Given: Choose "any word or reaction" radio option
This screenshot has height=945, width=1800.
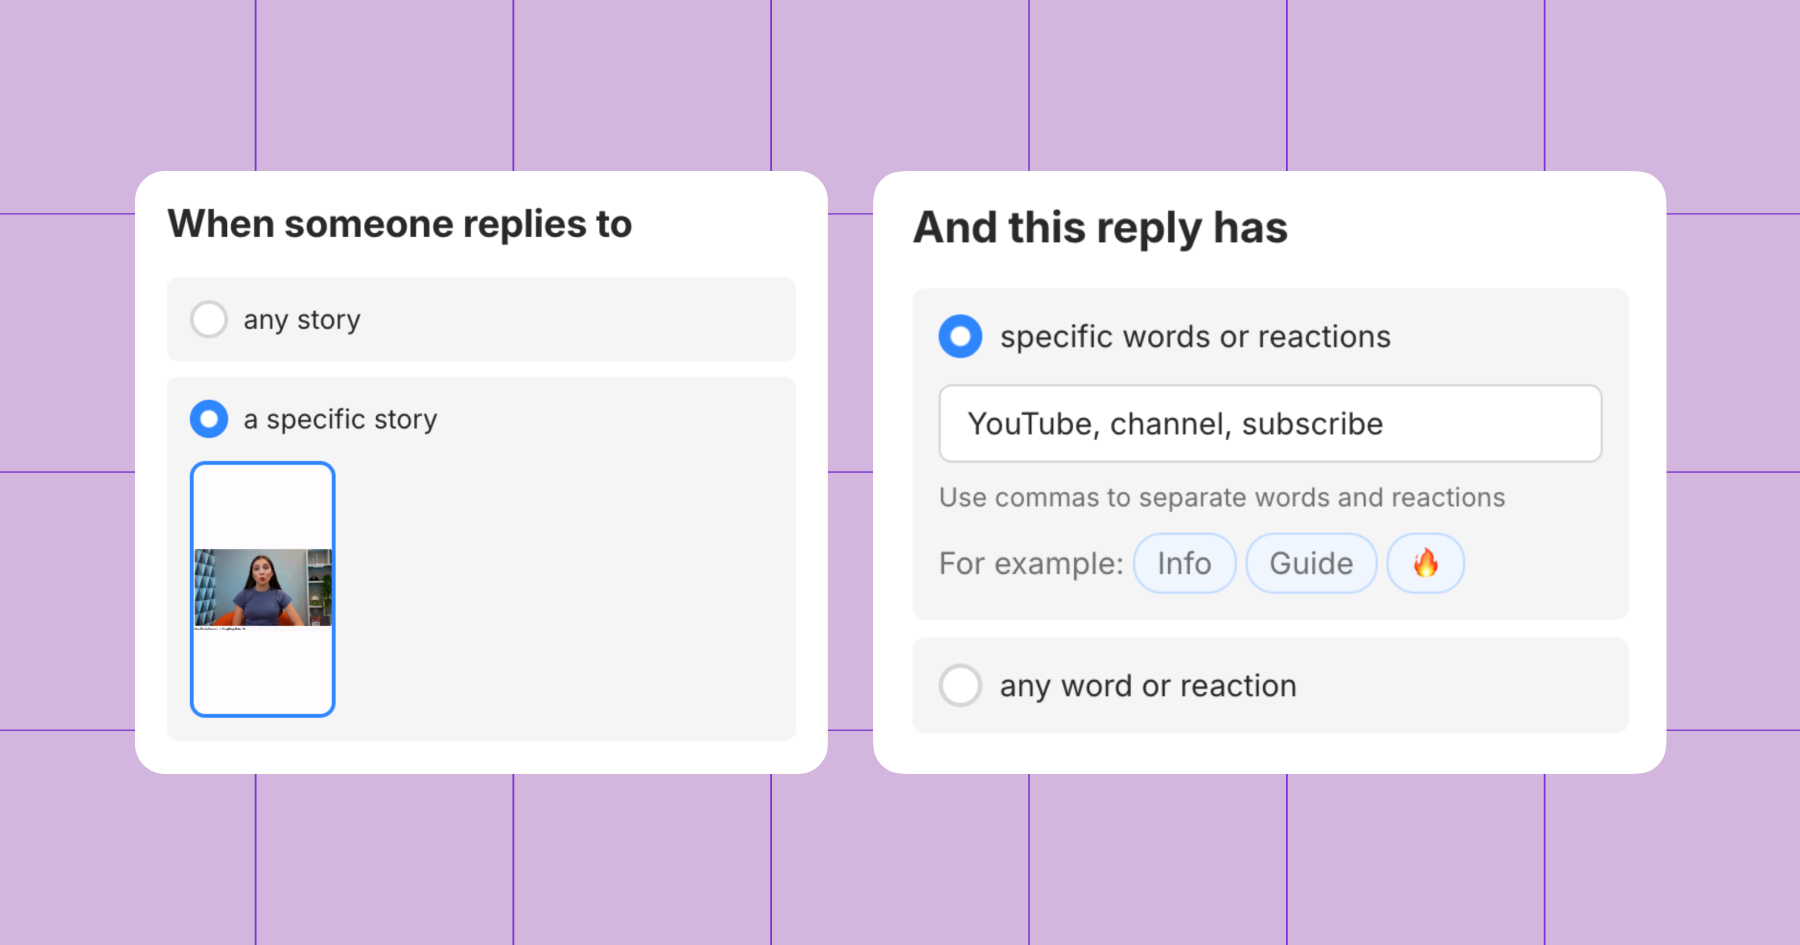Looking at the screenshot, I should pos(960,685).
